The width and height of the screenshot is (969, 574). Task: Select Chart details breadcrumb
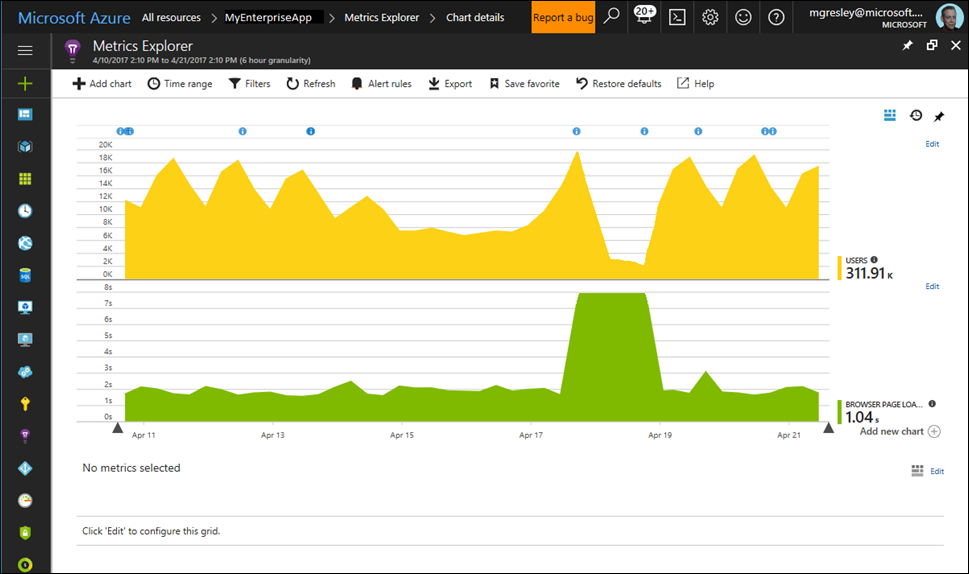475,17
